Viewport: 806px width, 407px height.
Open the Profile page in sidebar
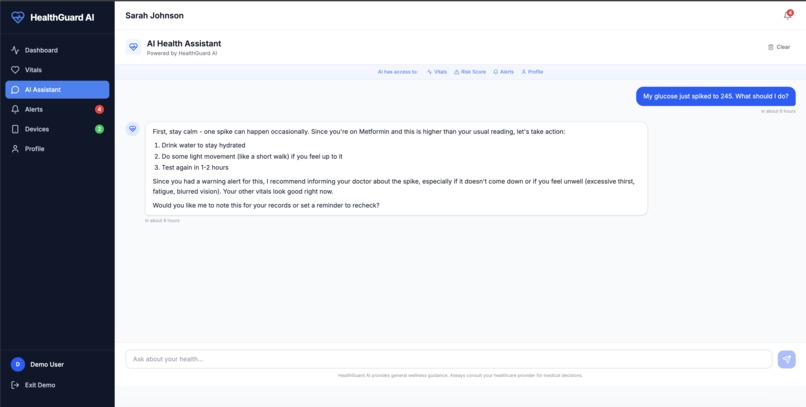pyautogui.click(x=57, y=149)
